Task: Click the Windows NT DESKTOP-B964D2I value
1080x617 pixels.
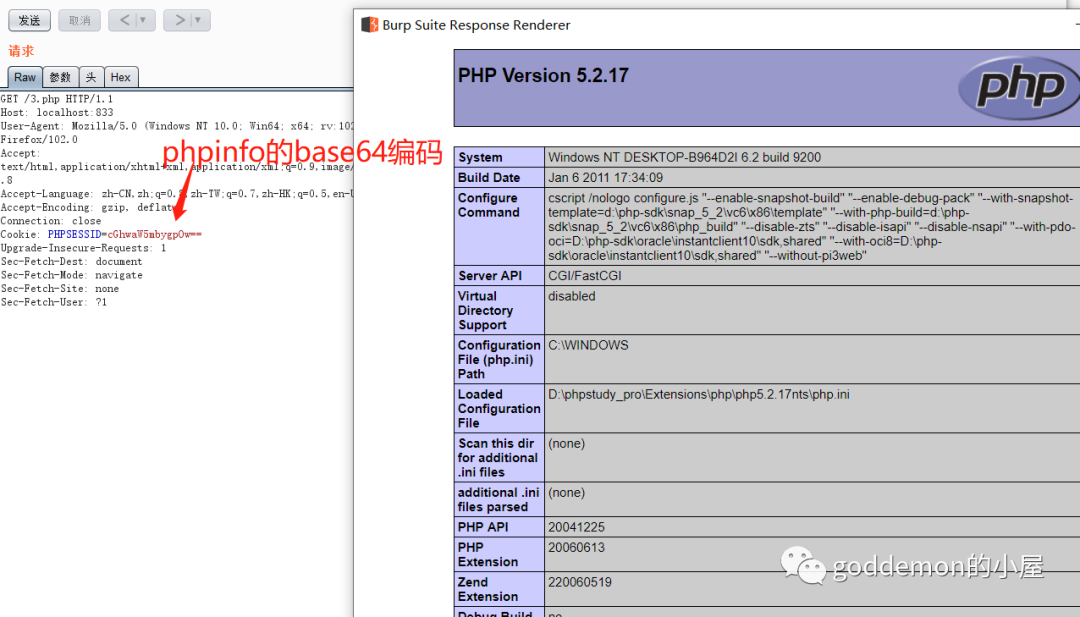Action: pos(685,157)
